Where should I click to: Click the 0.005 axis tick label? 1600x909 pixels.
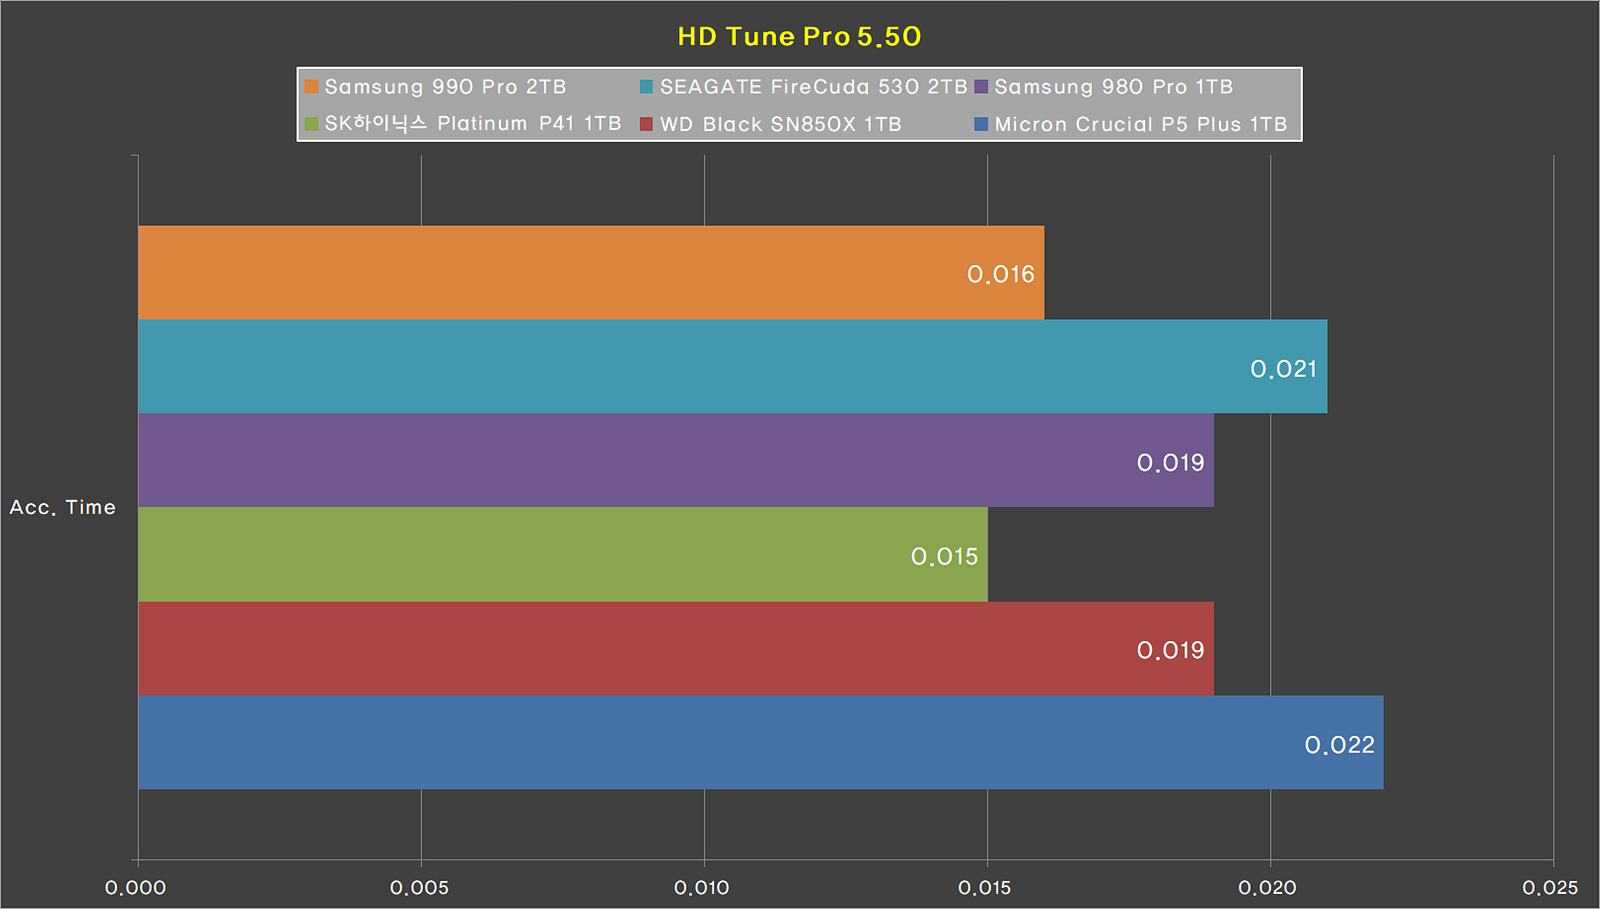(420, 887)
